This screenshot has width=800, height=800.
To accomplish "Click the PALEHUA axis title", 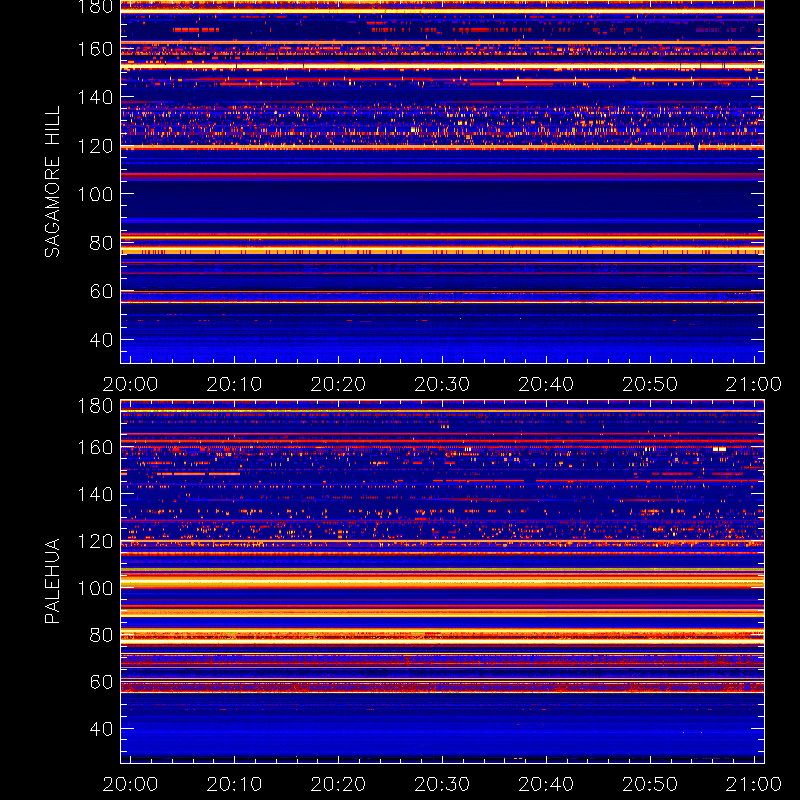I will point(52,581).
